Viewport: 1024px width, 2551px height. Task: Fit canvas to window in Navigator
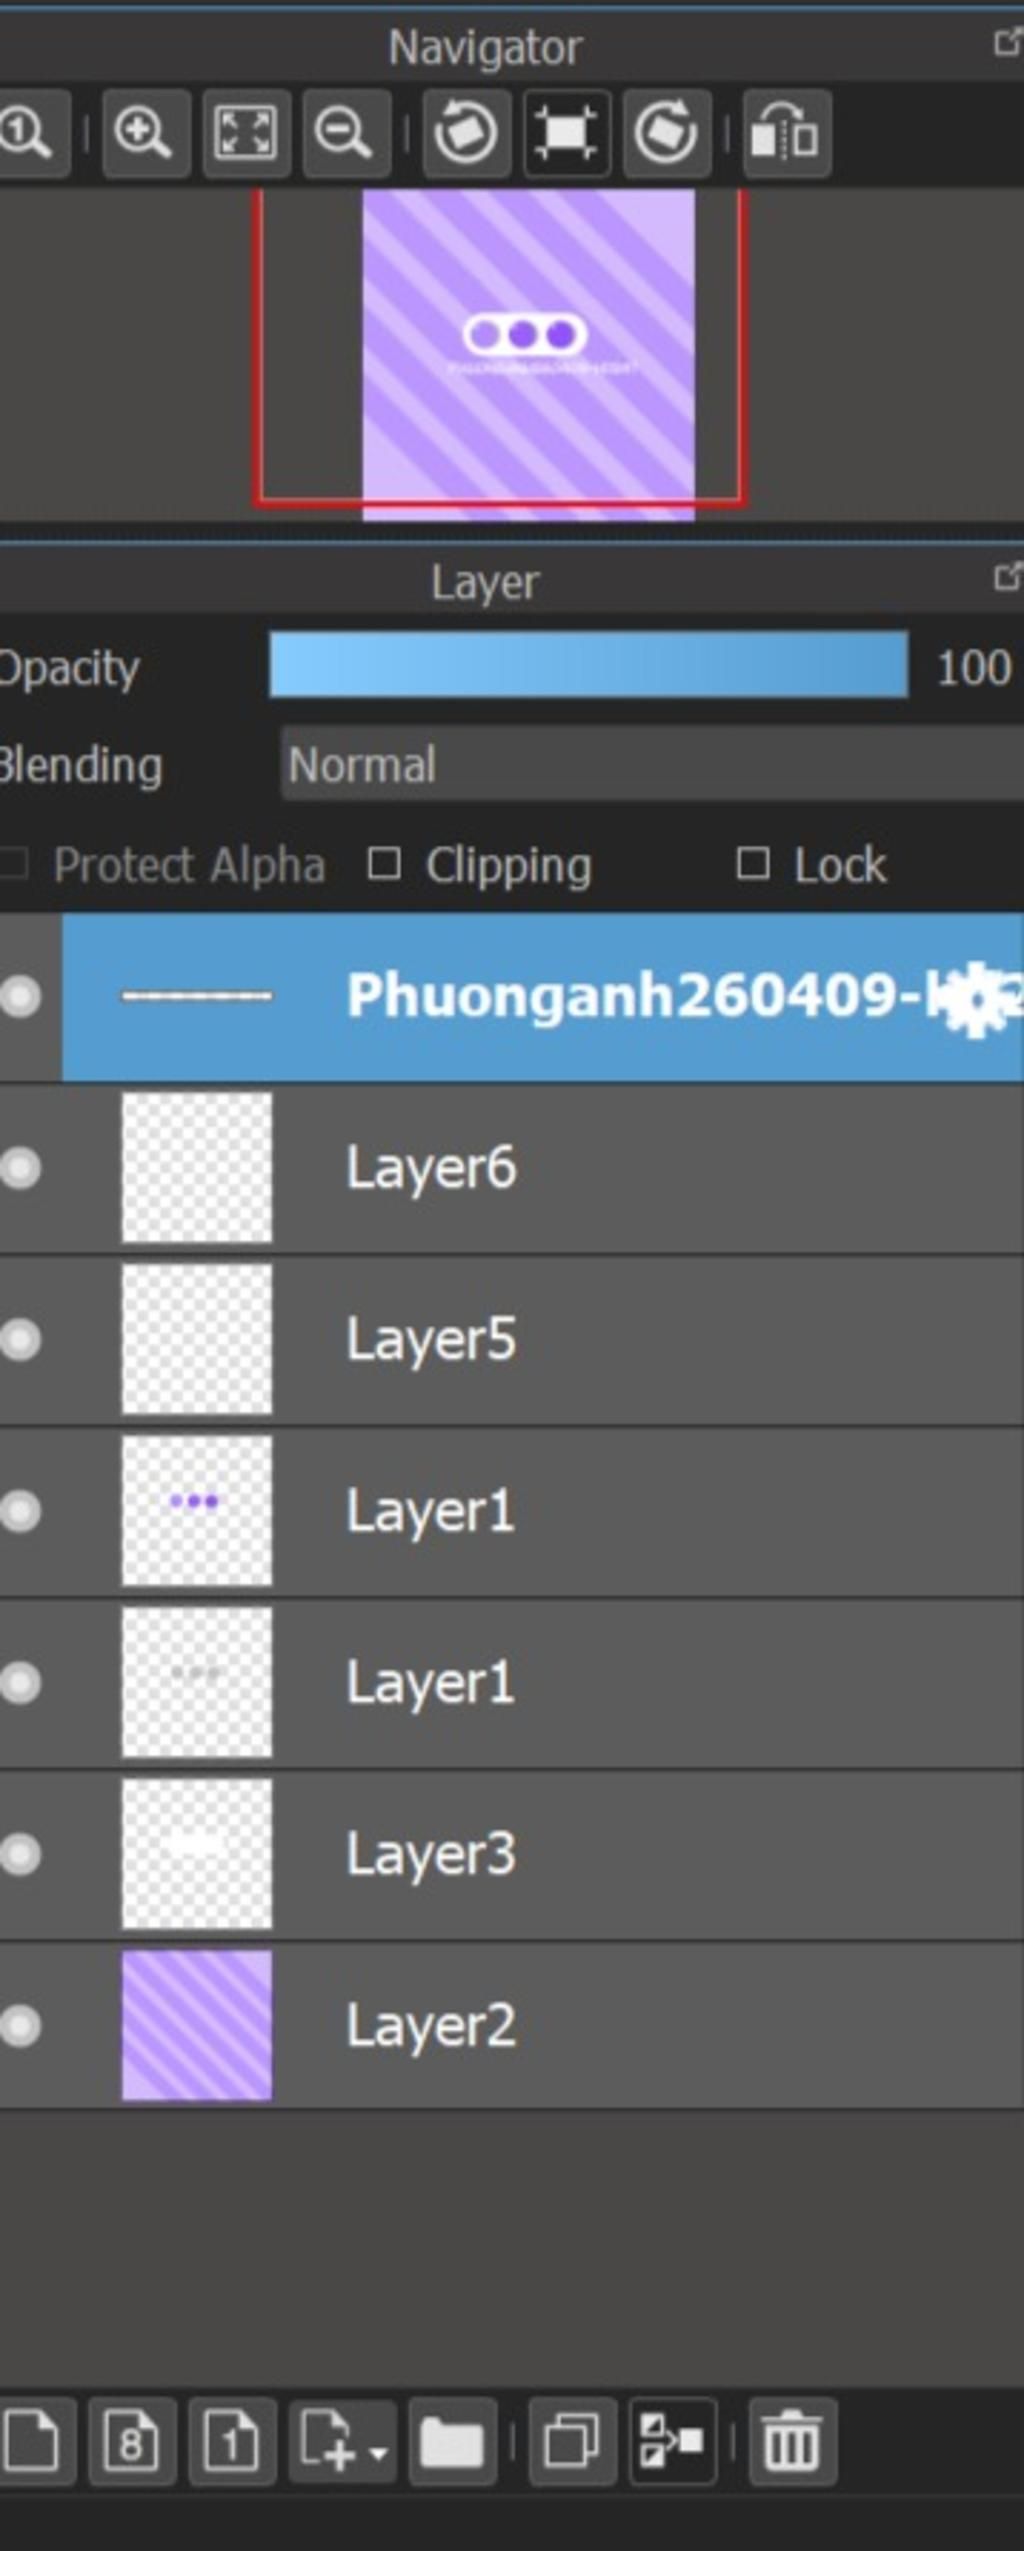246,133
